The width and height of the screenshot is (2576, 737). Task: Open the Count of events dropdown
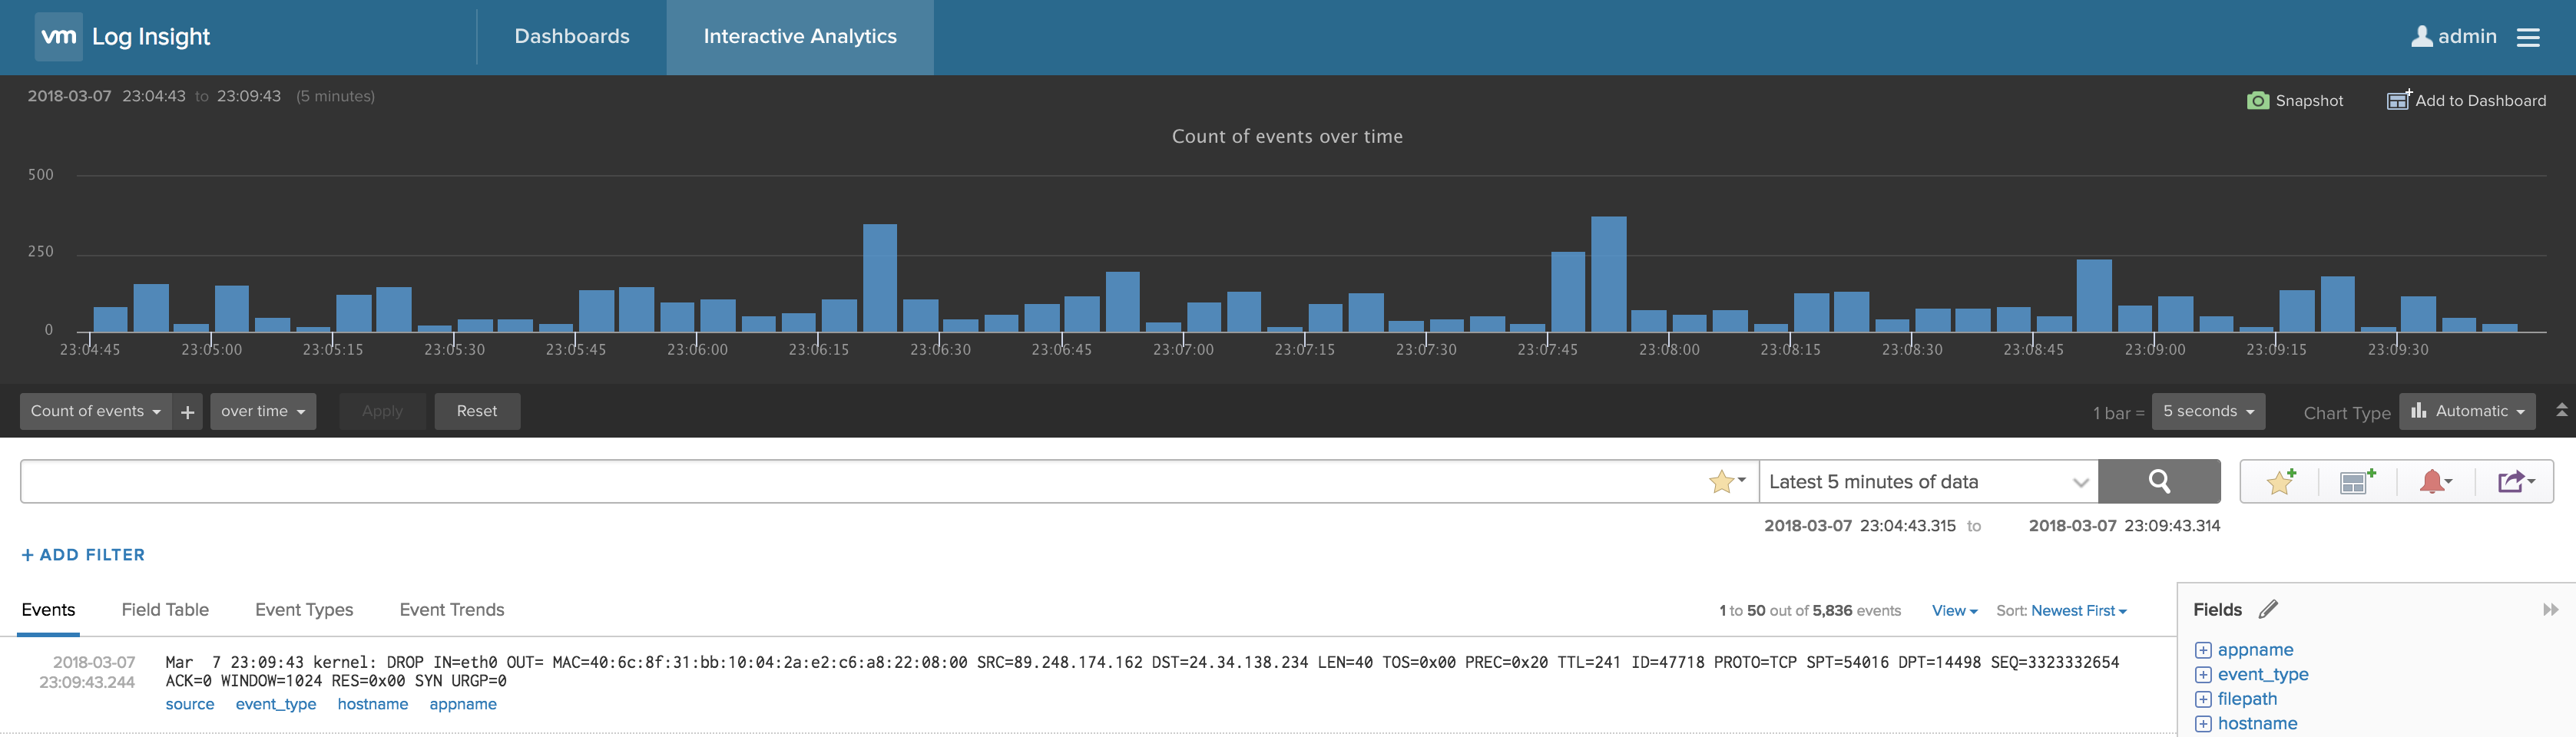click(x=95, y=411)
